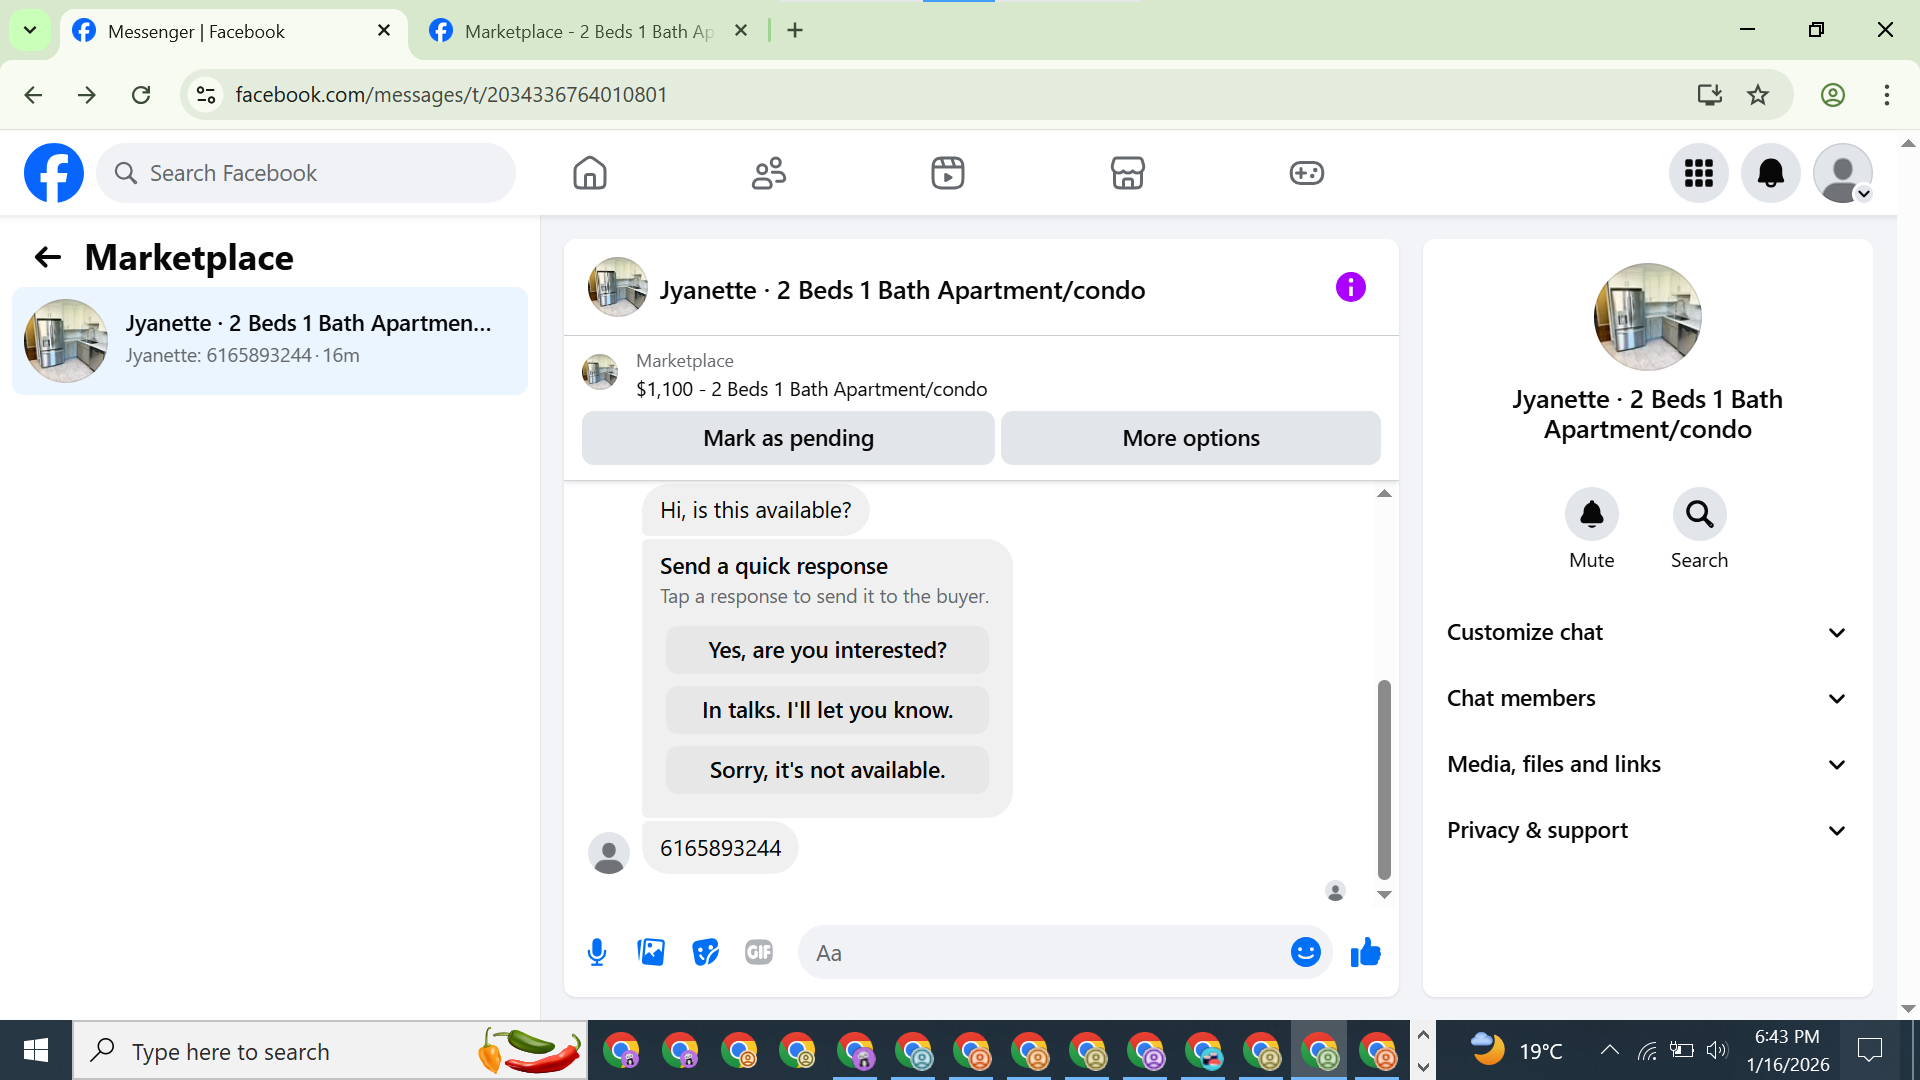
Task: Click the chat messages scrollbar
Action: 1384,780
